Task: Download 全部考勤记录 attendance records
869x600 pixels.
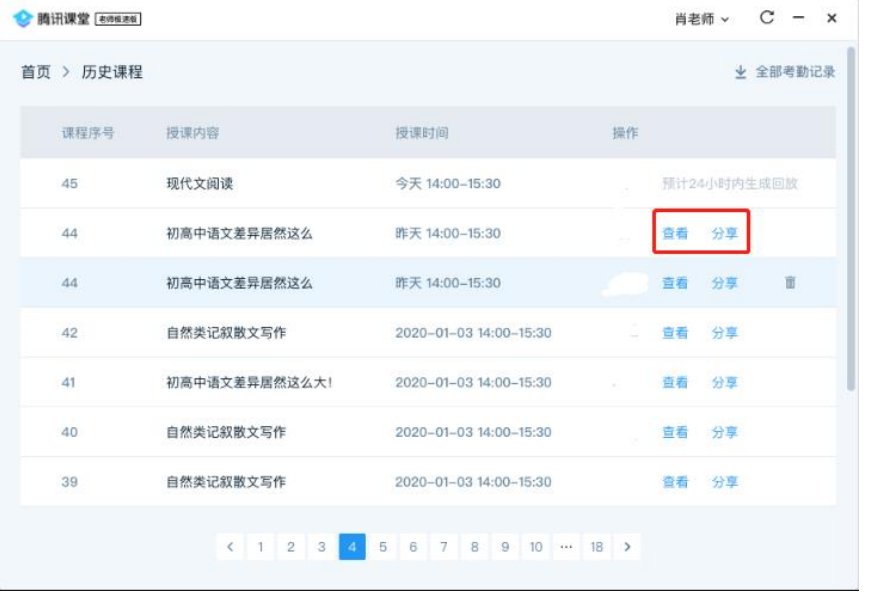Action: pos(785,72)
